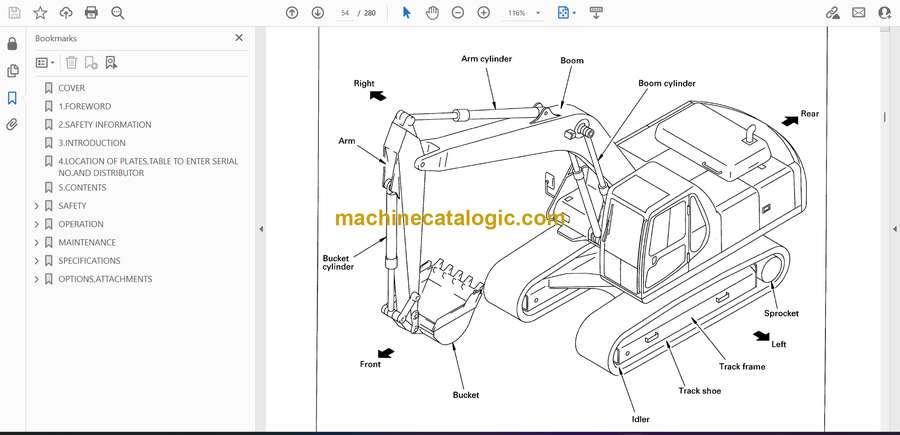Toggle the Bookmarks panel icon
900x435 pixels.
click(12, 98)
